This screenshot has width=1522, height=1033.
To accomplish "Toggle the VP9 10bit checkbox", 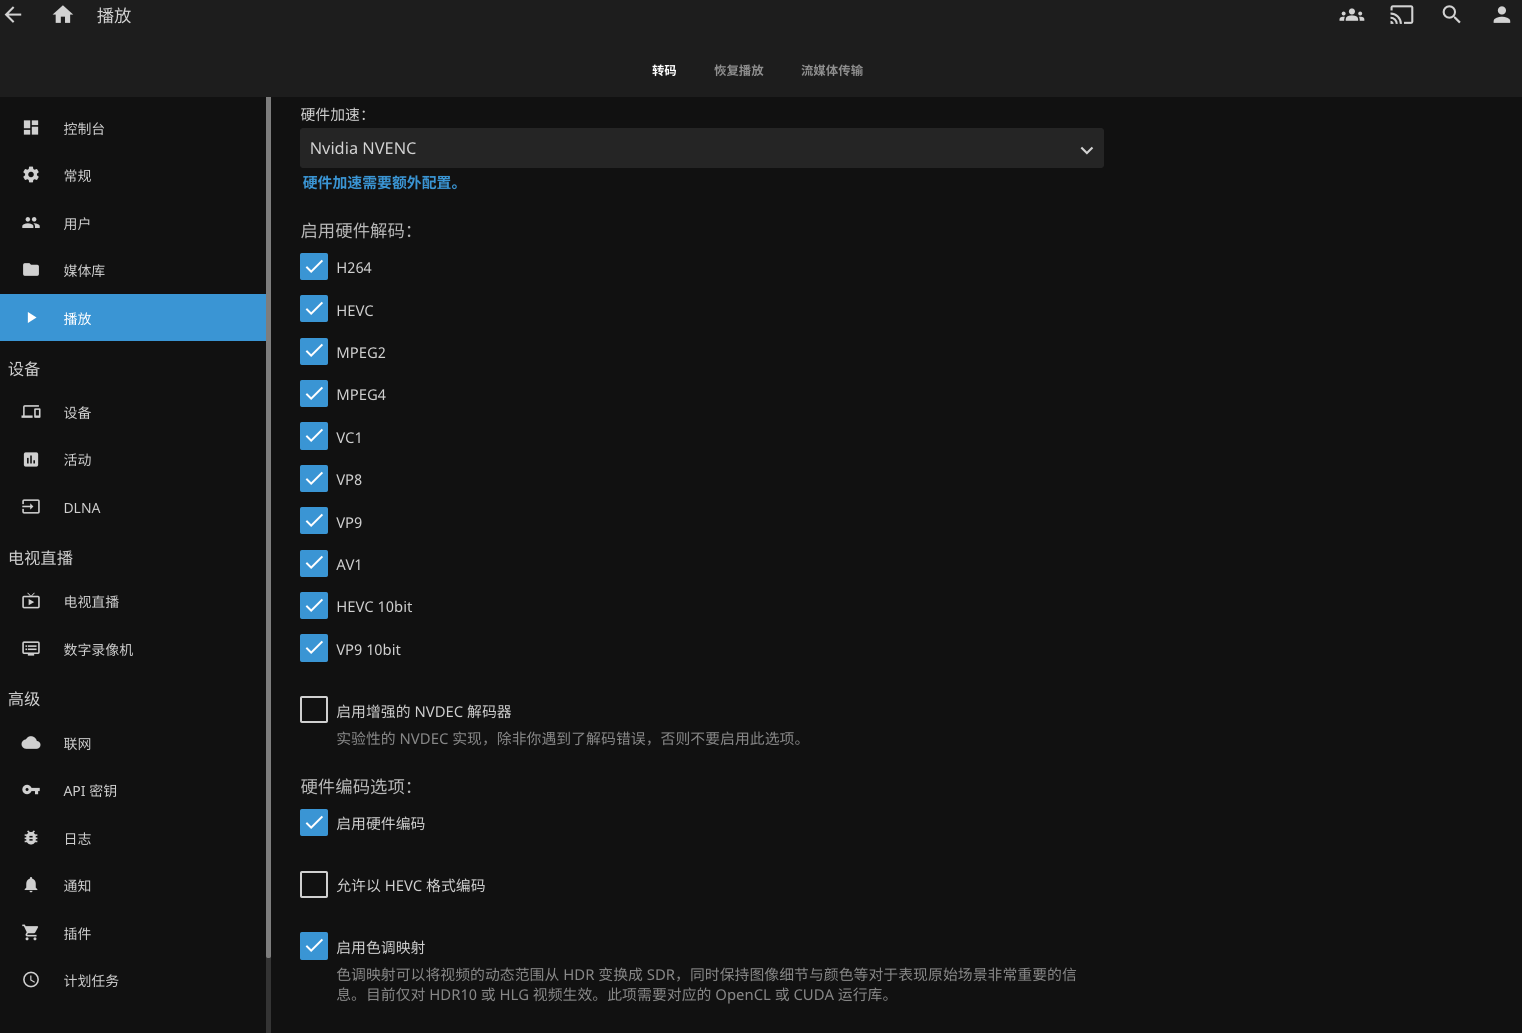I will (314, 648).
